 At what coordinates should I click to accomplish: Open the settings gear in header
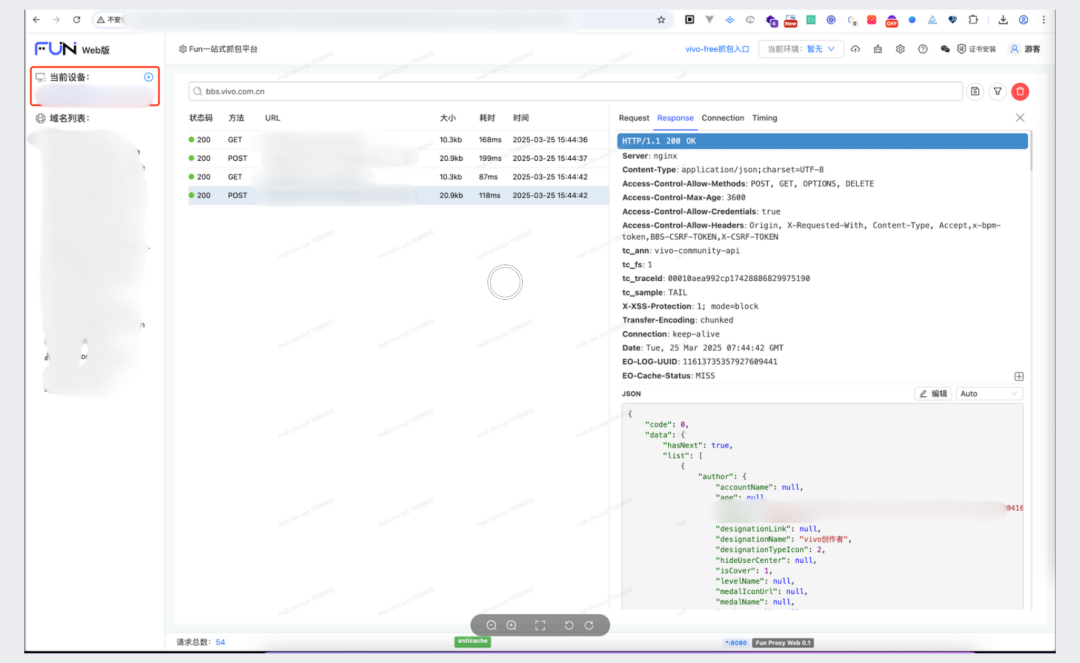[900, 49]
